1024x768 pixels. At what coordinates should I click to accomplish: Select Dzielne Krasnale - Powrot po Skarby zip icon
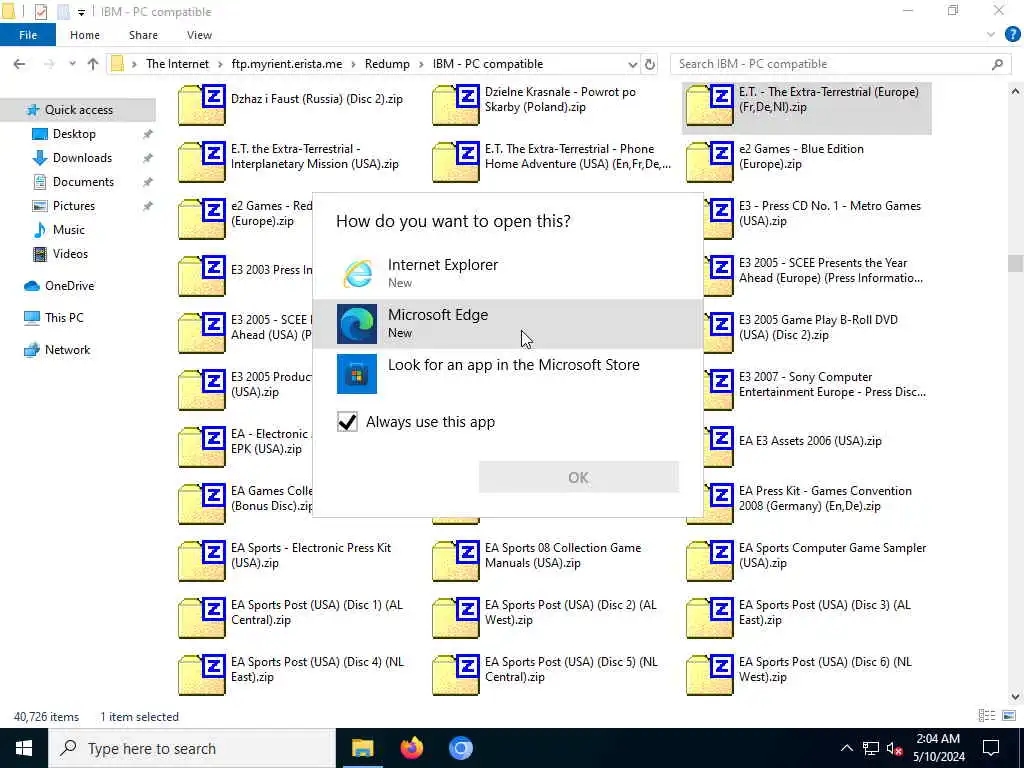click(456, 104)
